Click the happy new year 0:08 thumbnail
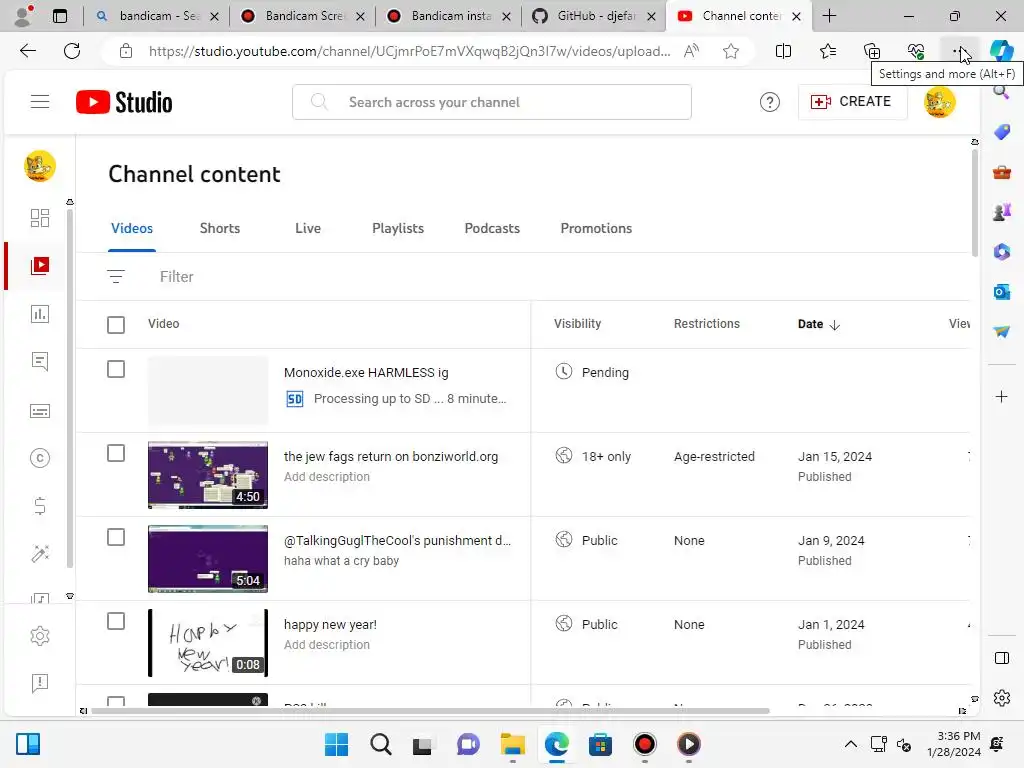Viewport: 1024px width, 768px height. [208, 643]
